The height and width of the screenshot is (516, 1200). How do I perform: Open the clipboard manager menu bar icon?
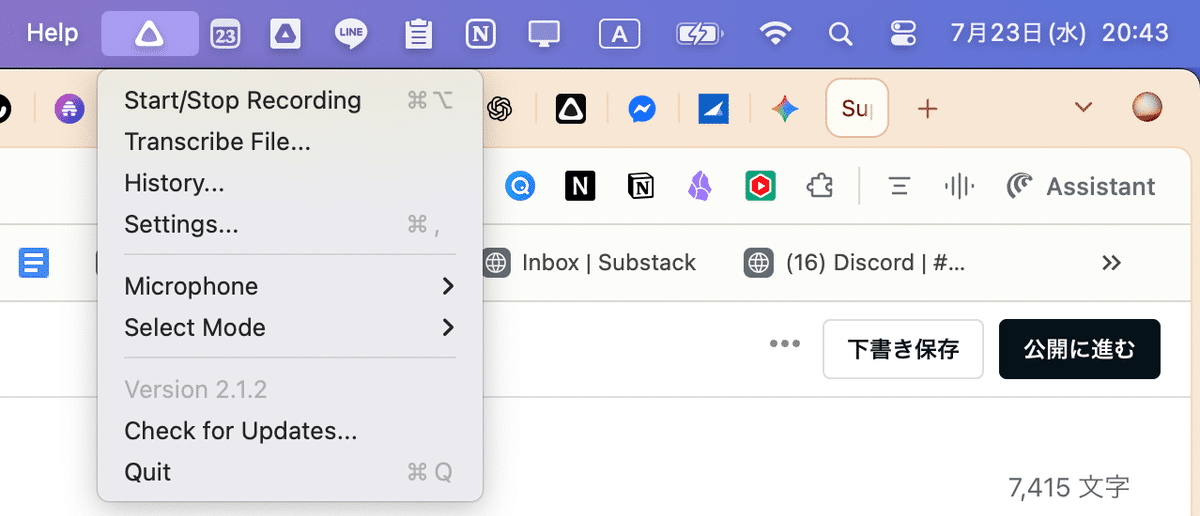[418, 34]
